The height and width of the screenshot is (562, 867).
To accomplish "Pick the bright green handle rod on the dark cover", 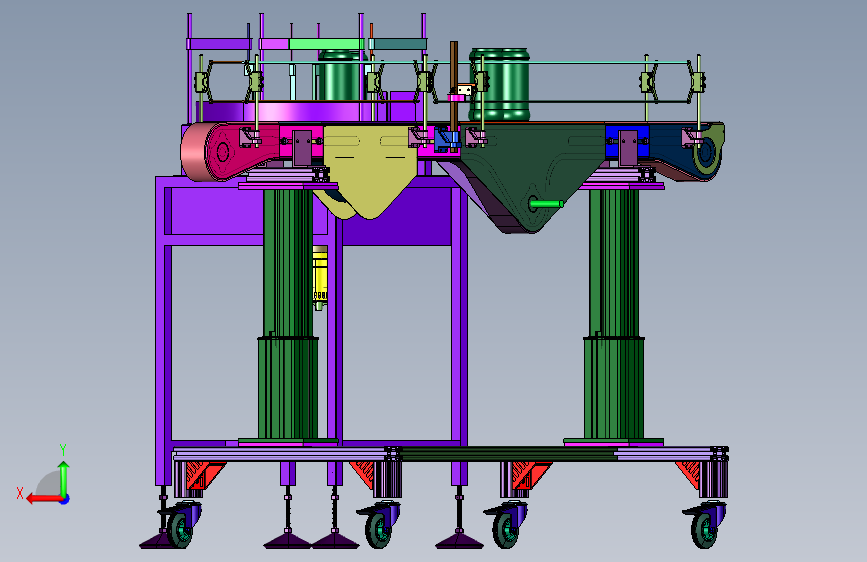I will (x=546, y=204).
